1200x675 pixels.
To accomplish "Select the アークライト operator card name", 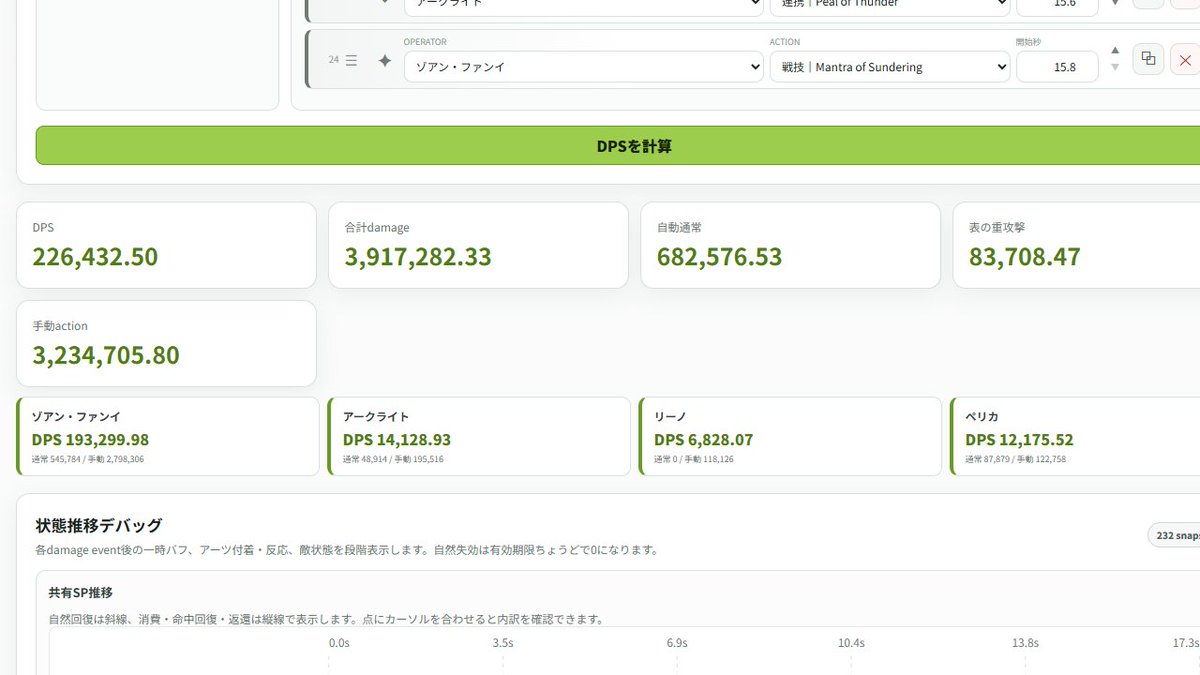I will (376, 416).
